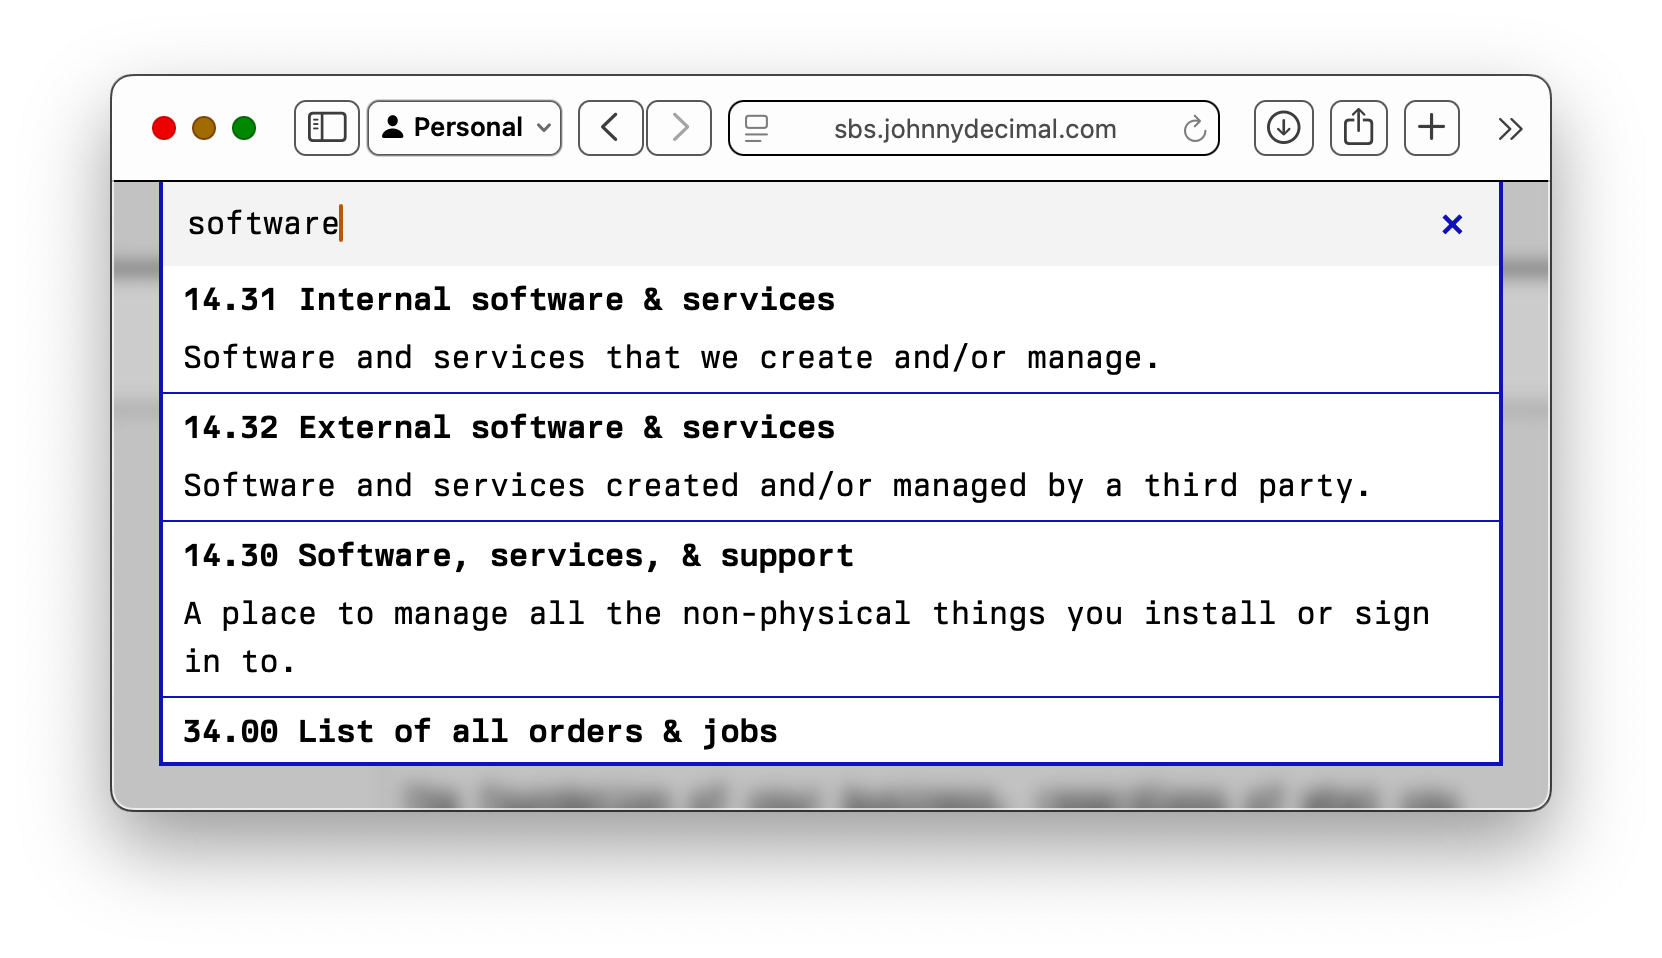1662x958 pixels.
Task: Minimize the window with yellow button
Action: click(x=204, y=128)
